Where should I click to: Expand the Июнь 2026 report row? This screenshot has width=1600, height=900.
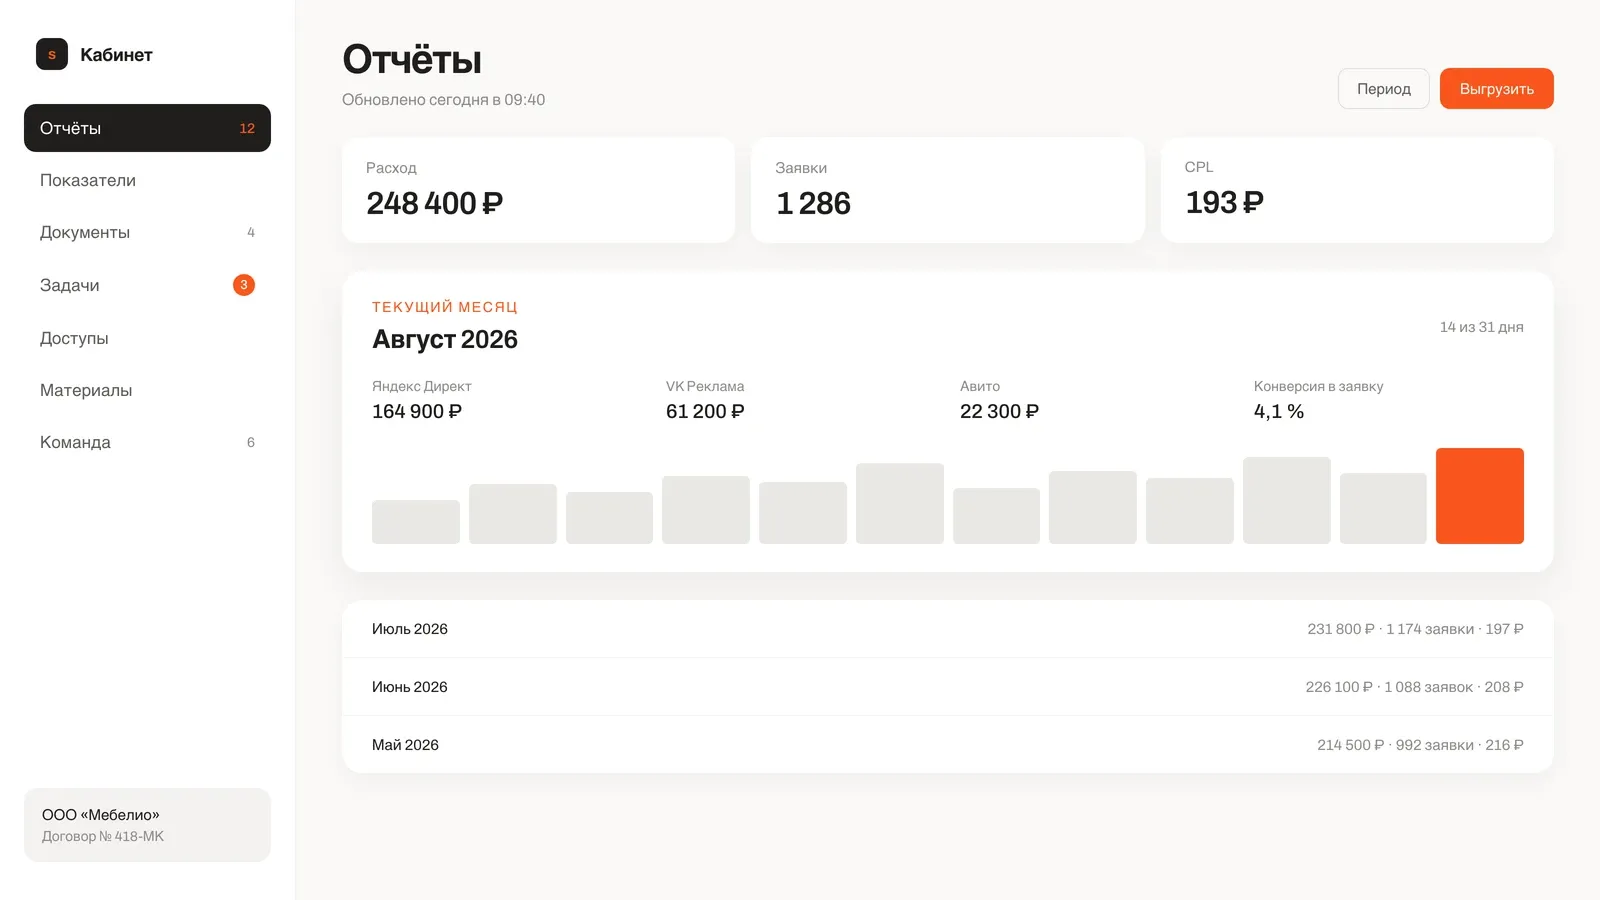pyautogui.click(x=948, y=687)
